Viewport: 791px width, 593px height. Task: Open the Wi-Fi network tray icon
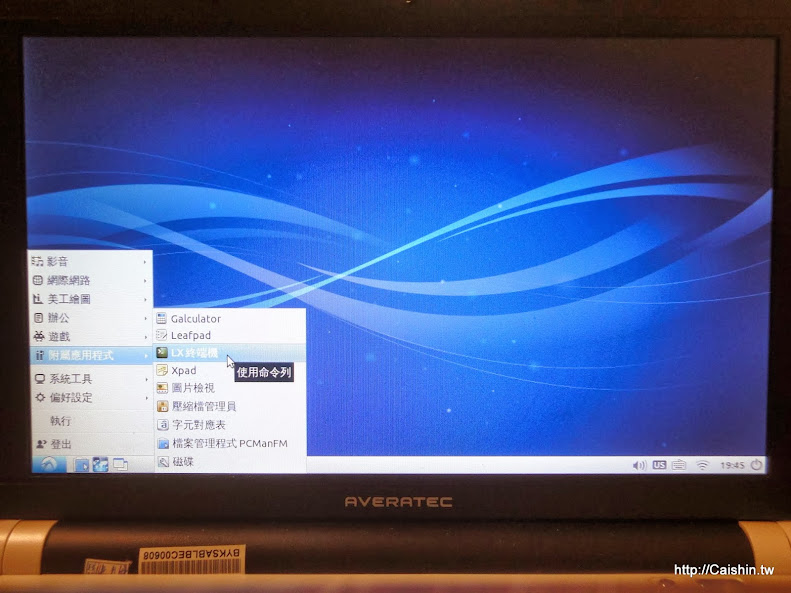pos(702,465)
